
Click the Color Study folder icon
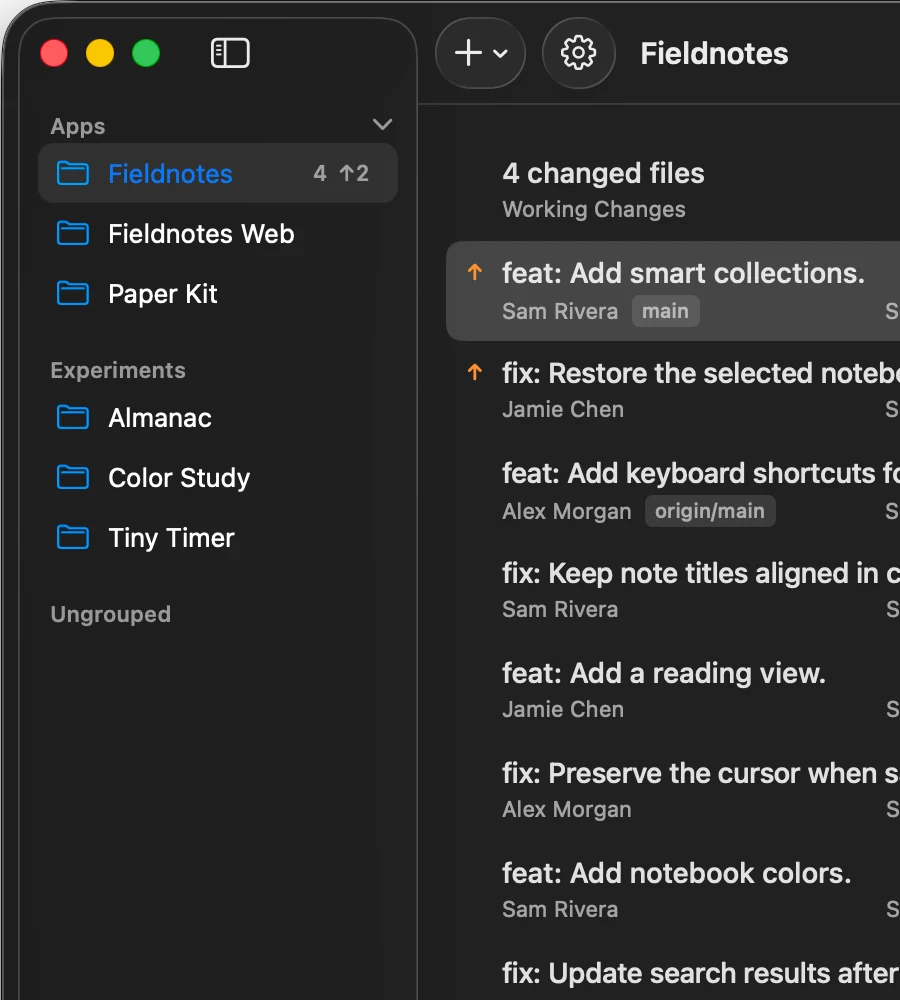tap(73, 478)
